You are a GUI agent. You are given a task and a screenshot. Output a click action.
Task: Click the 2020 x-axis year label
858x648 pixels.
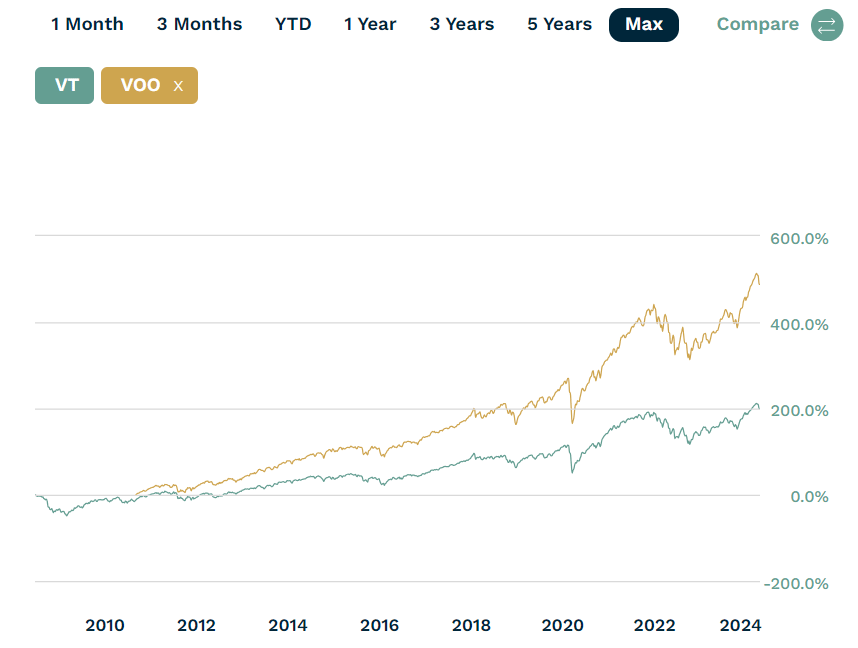[x=563, y=626]
